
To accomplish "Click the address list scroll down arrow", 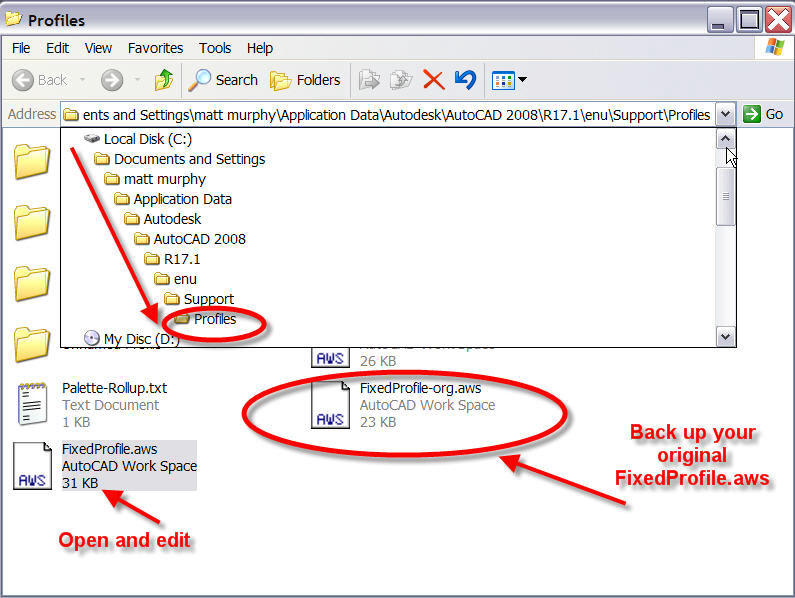I will pyautogui.click(x=726, y=336).
